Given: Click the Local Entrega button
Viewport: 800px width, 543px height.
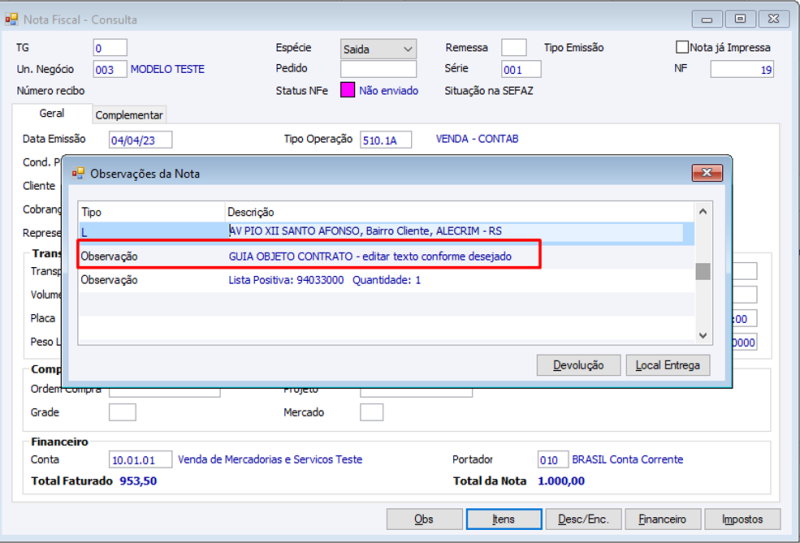Looking at the screenshot, I should tap(668, 365).
